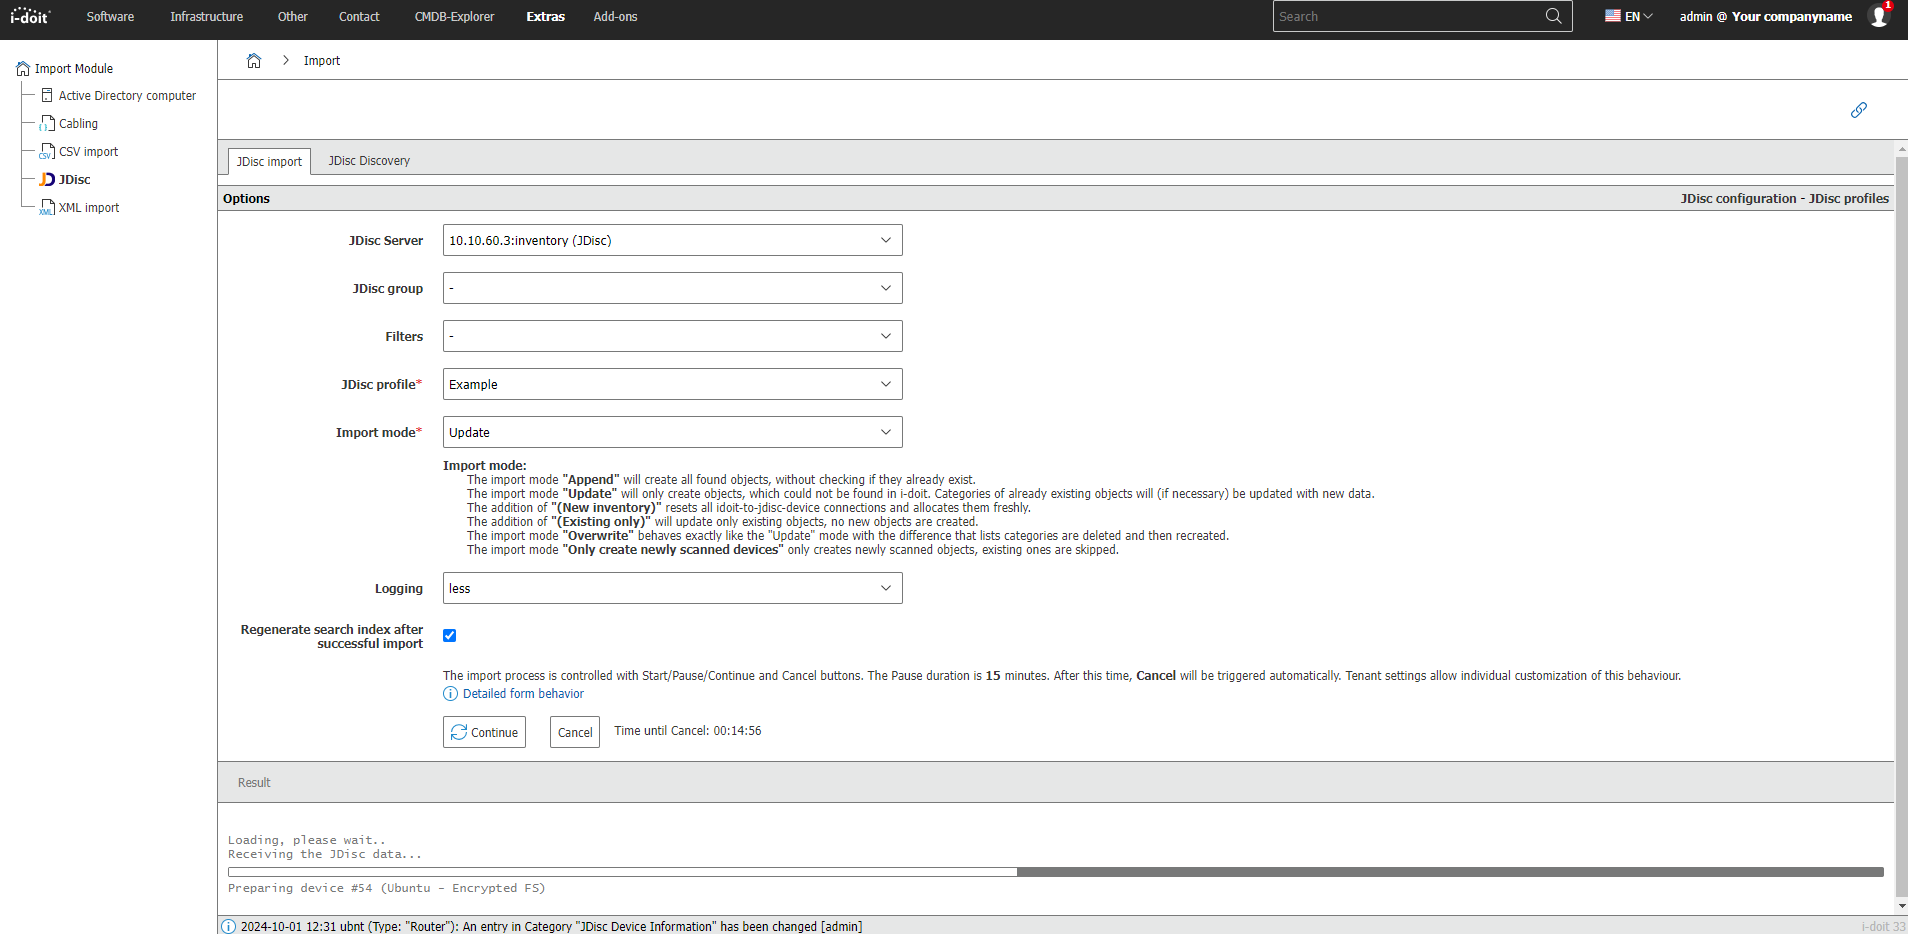The image size is (1908, 934).
Task: Click 'Preparing device #54' status text
Action: (x=386, y=888)
